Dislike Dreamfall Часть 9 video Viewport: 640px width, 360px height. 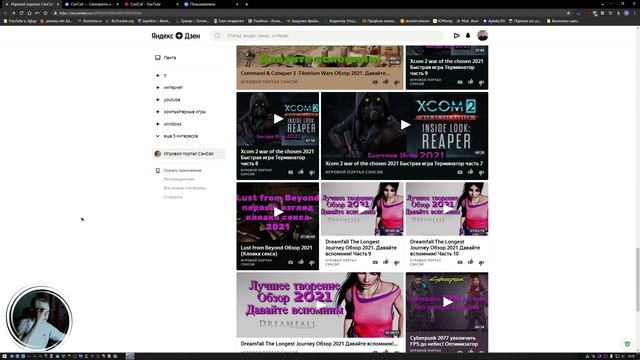[396, 262]
